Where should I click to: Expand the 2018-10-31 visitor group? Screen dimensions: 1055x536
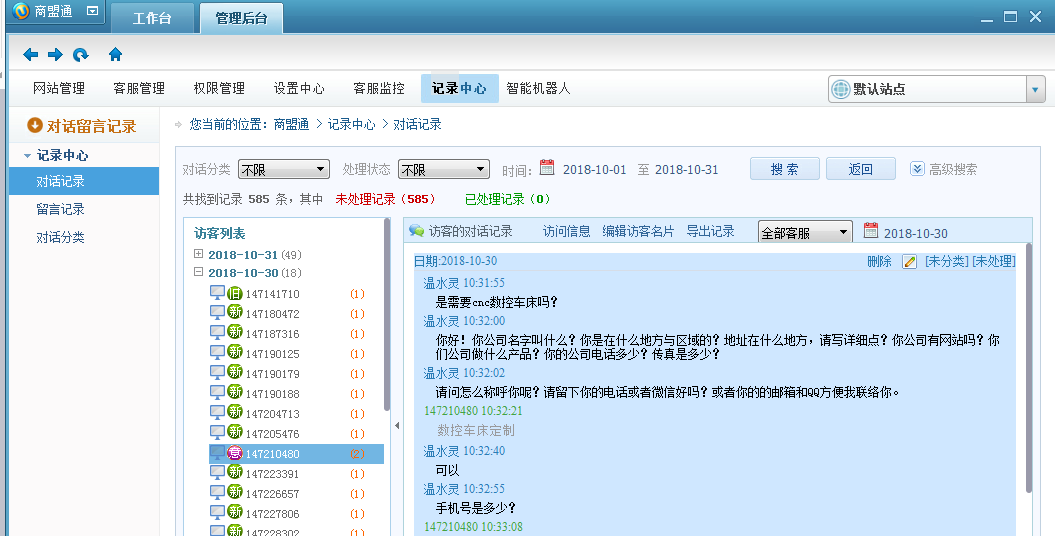pyautogui.click(x=199, y=255)
